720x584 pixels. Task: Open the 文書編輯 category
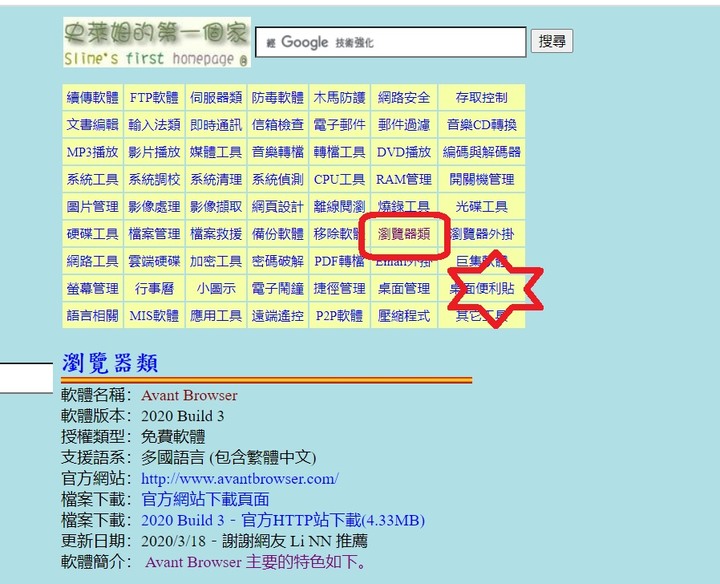93,124
